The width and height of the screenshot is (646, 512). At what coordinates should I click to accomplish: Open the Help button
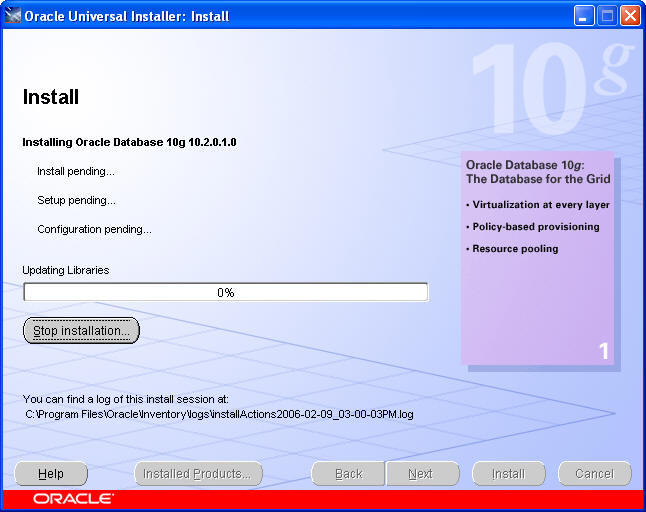click(x=51, y=474)
